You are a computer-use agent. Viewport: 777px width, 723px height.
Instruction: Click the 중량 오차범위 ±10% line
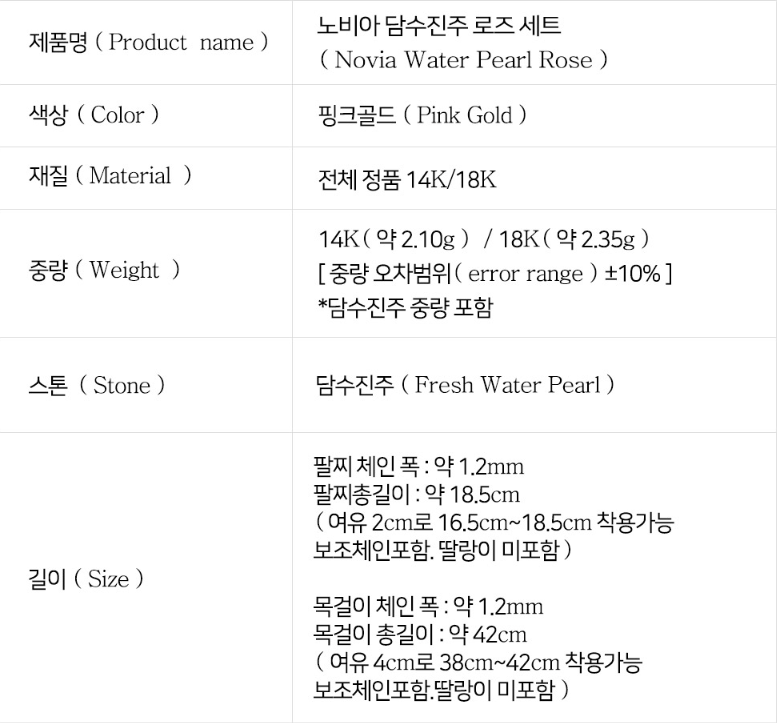(x=494, y=273)
